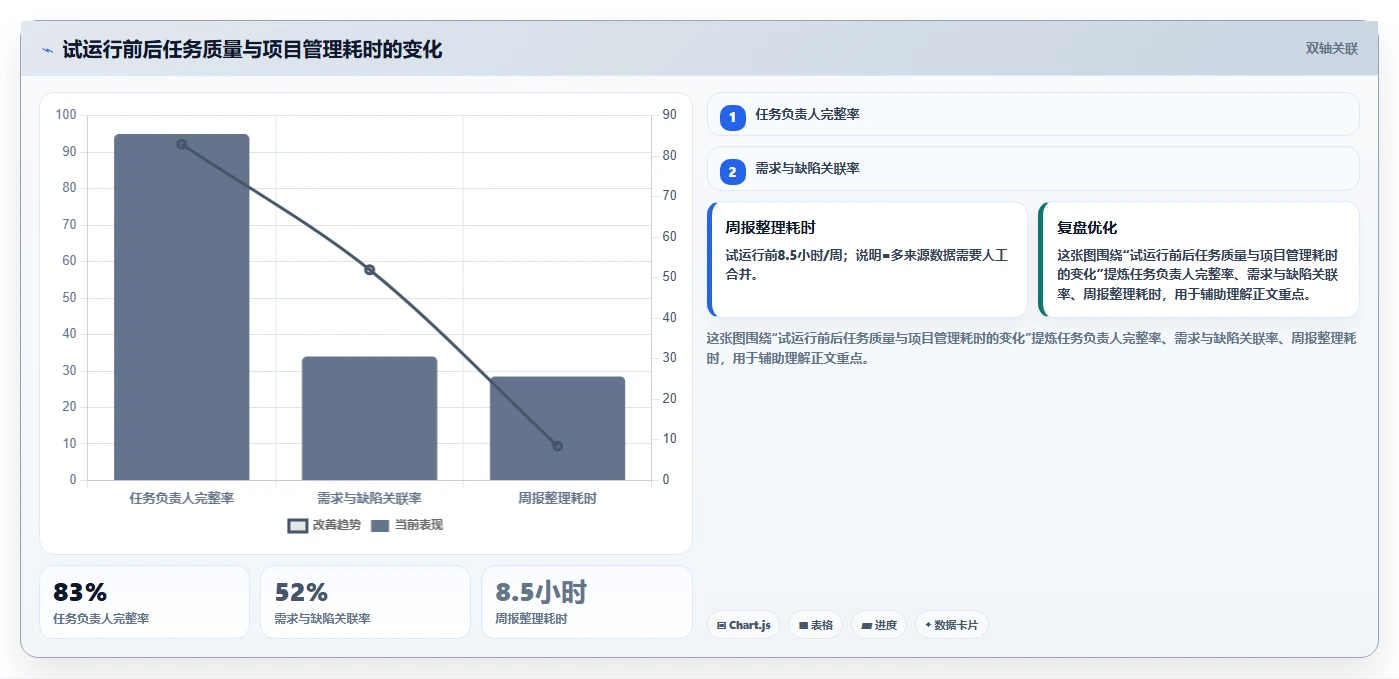Click the x-axis label 任务负责人完整率
This screenshot has width=1399, height=679.
182,498
